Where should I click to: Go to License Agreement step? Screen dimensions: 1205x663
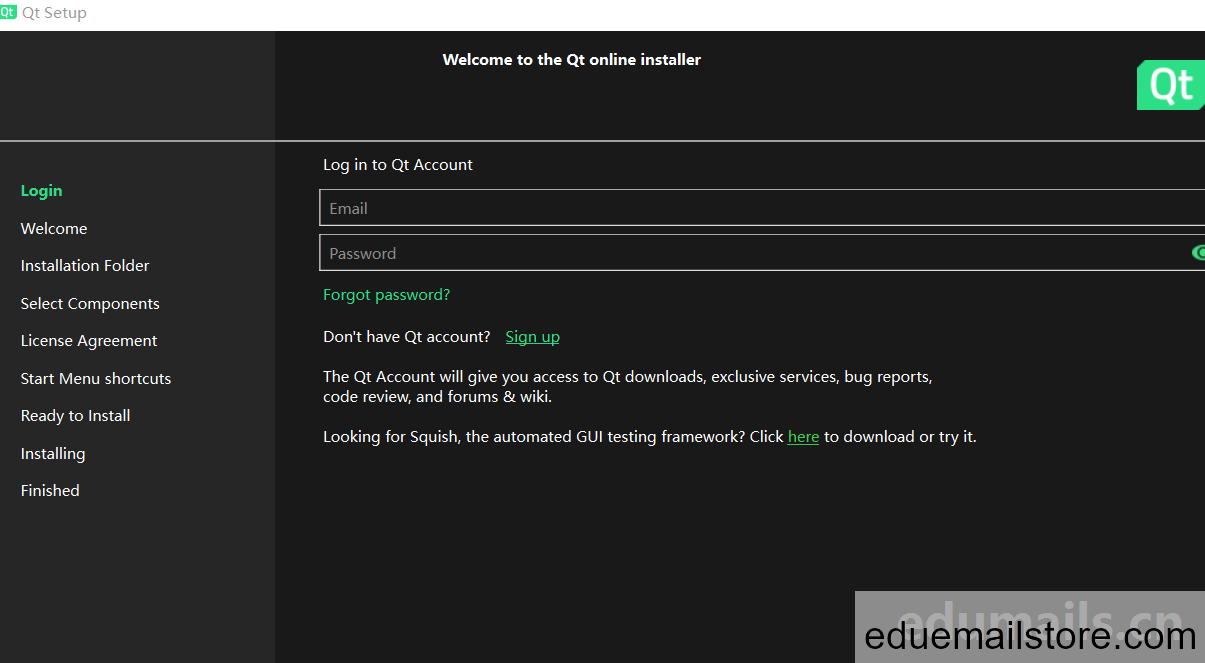pyautogui.click(x=89, y=341)
